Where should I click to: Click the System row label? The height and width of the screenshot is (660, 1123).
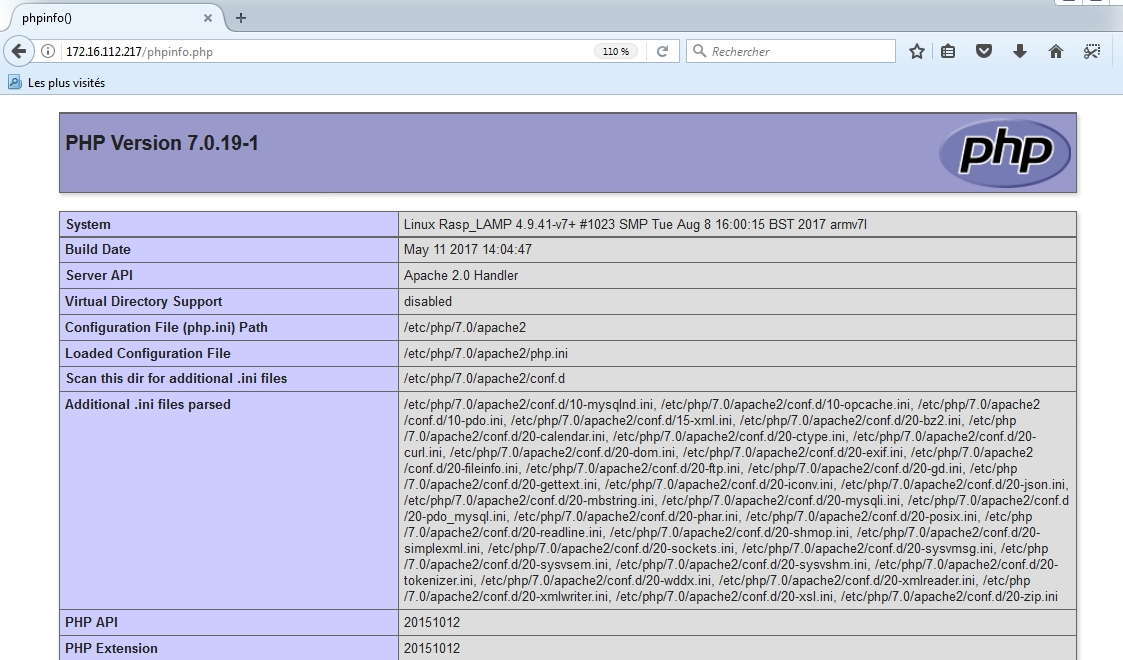tap(88, 224)
